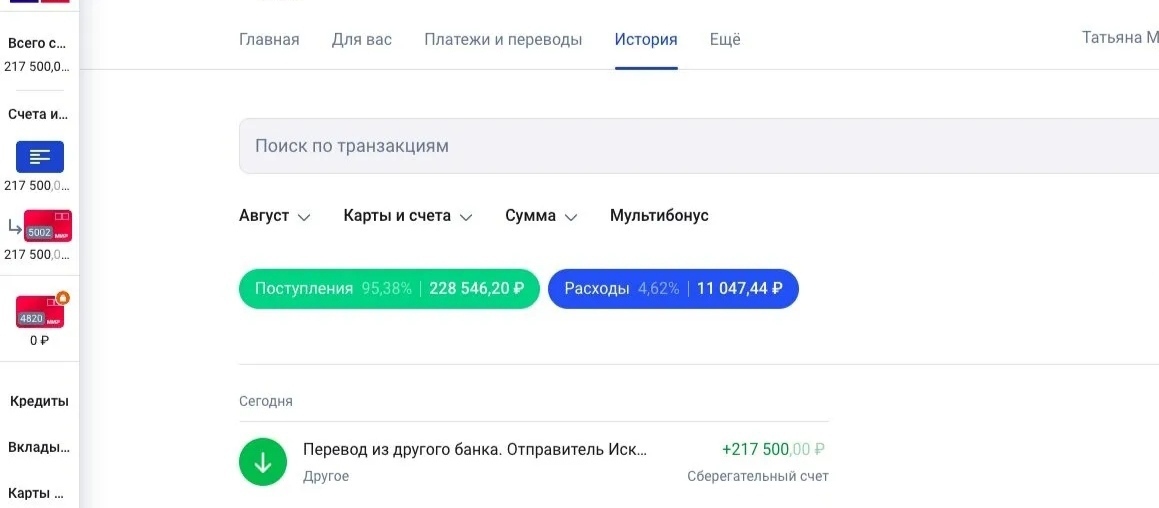The width and height of the screenshot is (1159, 508).
Task: Focus the Поиск по транзакциям search field
Action: pos(690,146)
